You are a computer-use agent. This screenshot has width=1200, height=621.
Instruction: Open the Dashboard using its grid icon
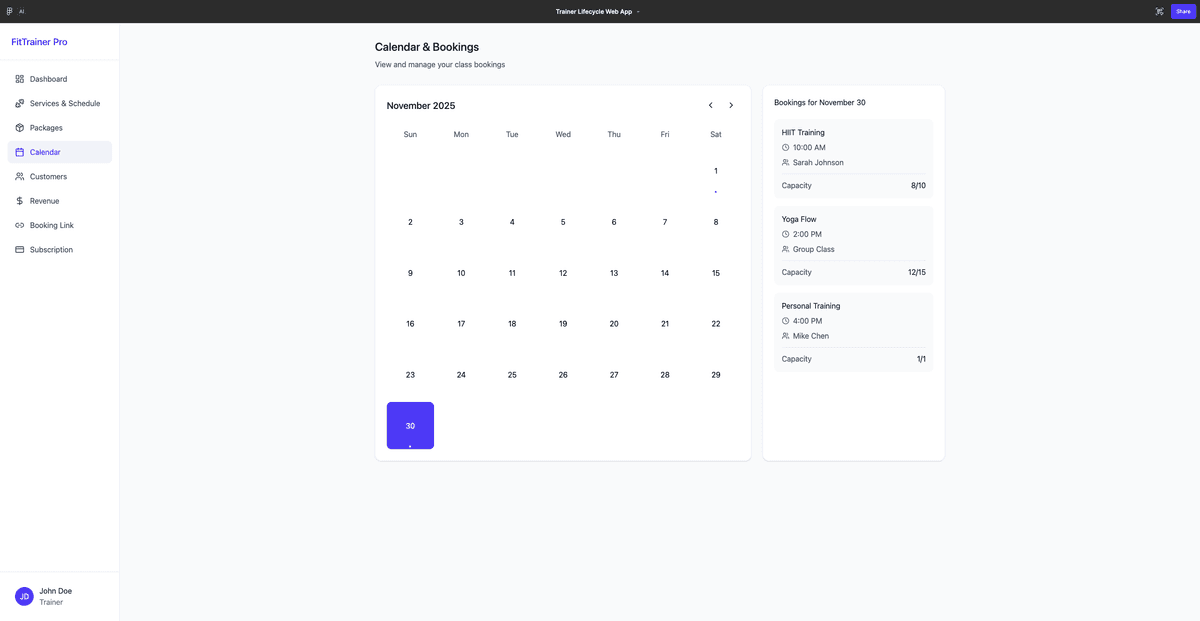coord(18,78)
